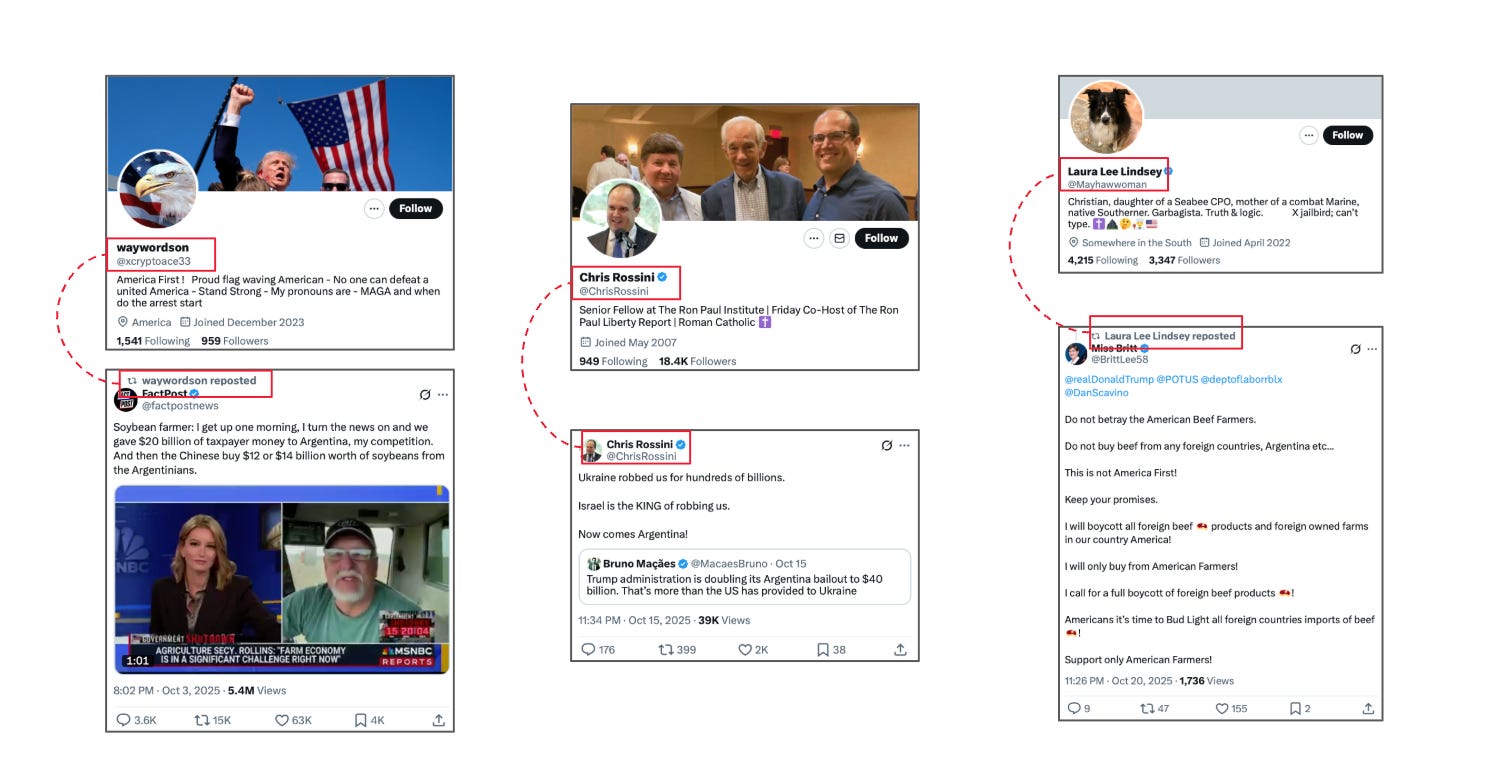This screenshot has height=762, width=1488.
Task: Like Chris Rossini post with 2K likes
Action: 753,650
